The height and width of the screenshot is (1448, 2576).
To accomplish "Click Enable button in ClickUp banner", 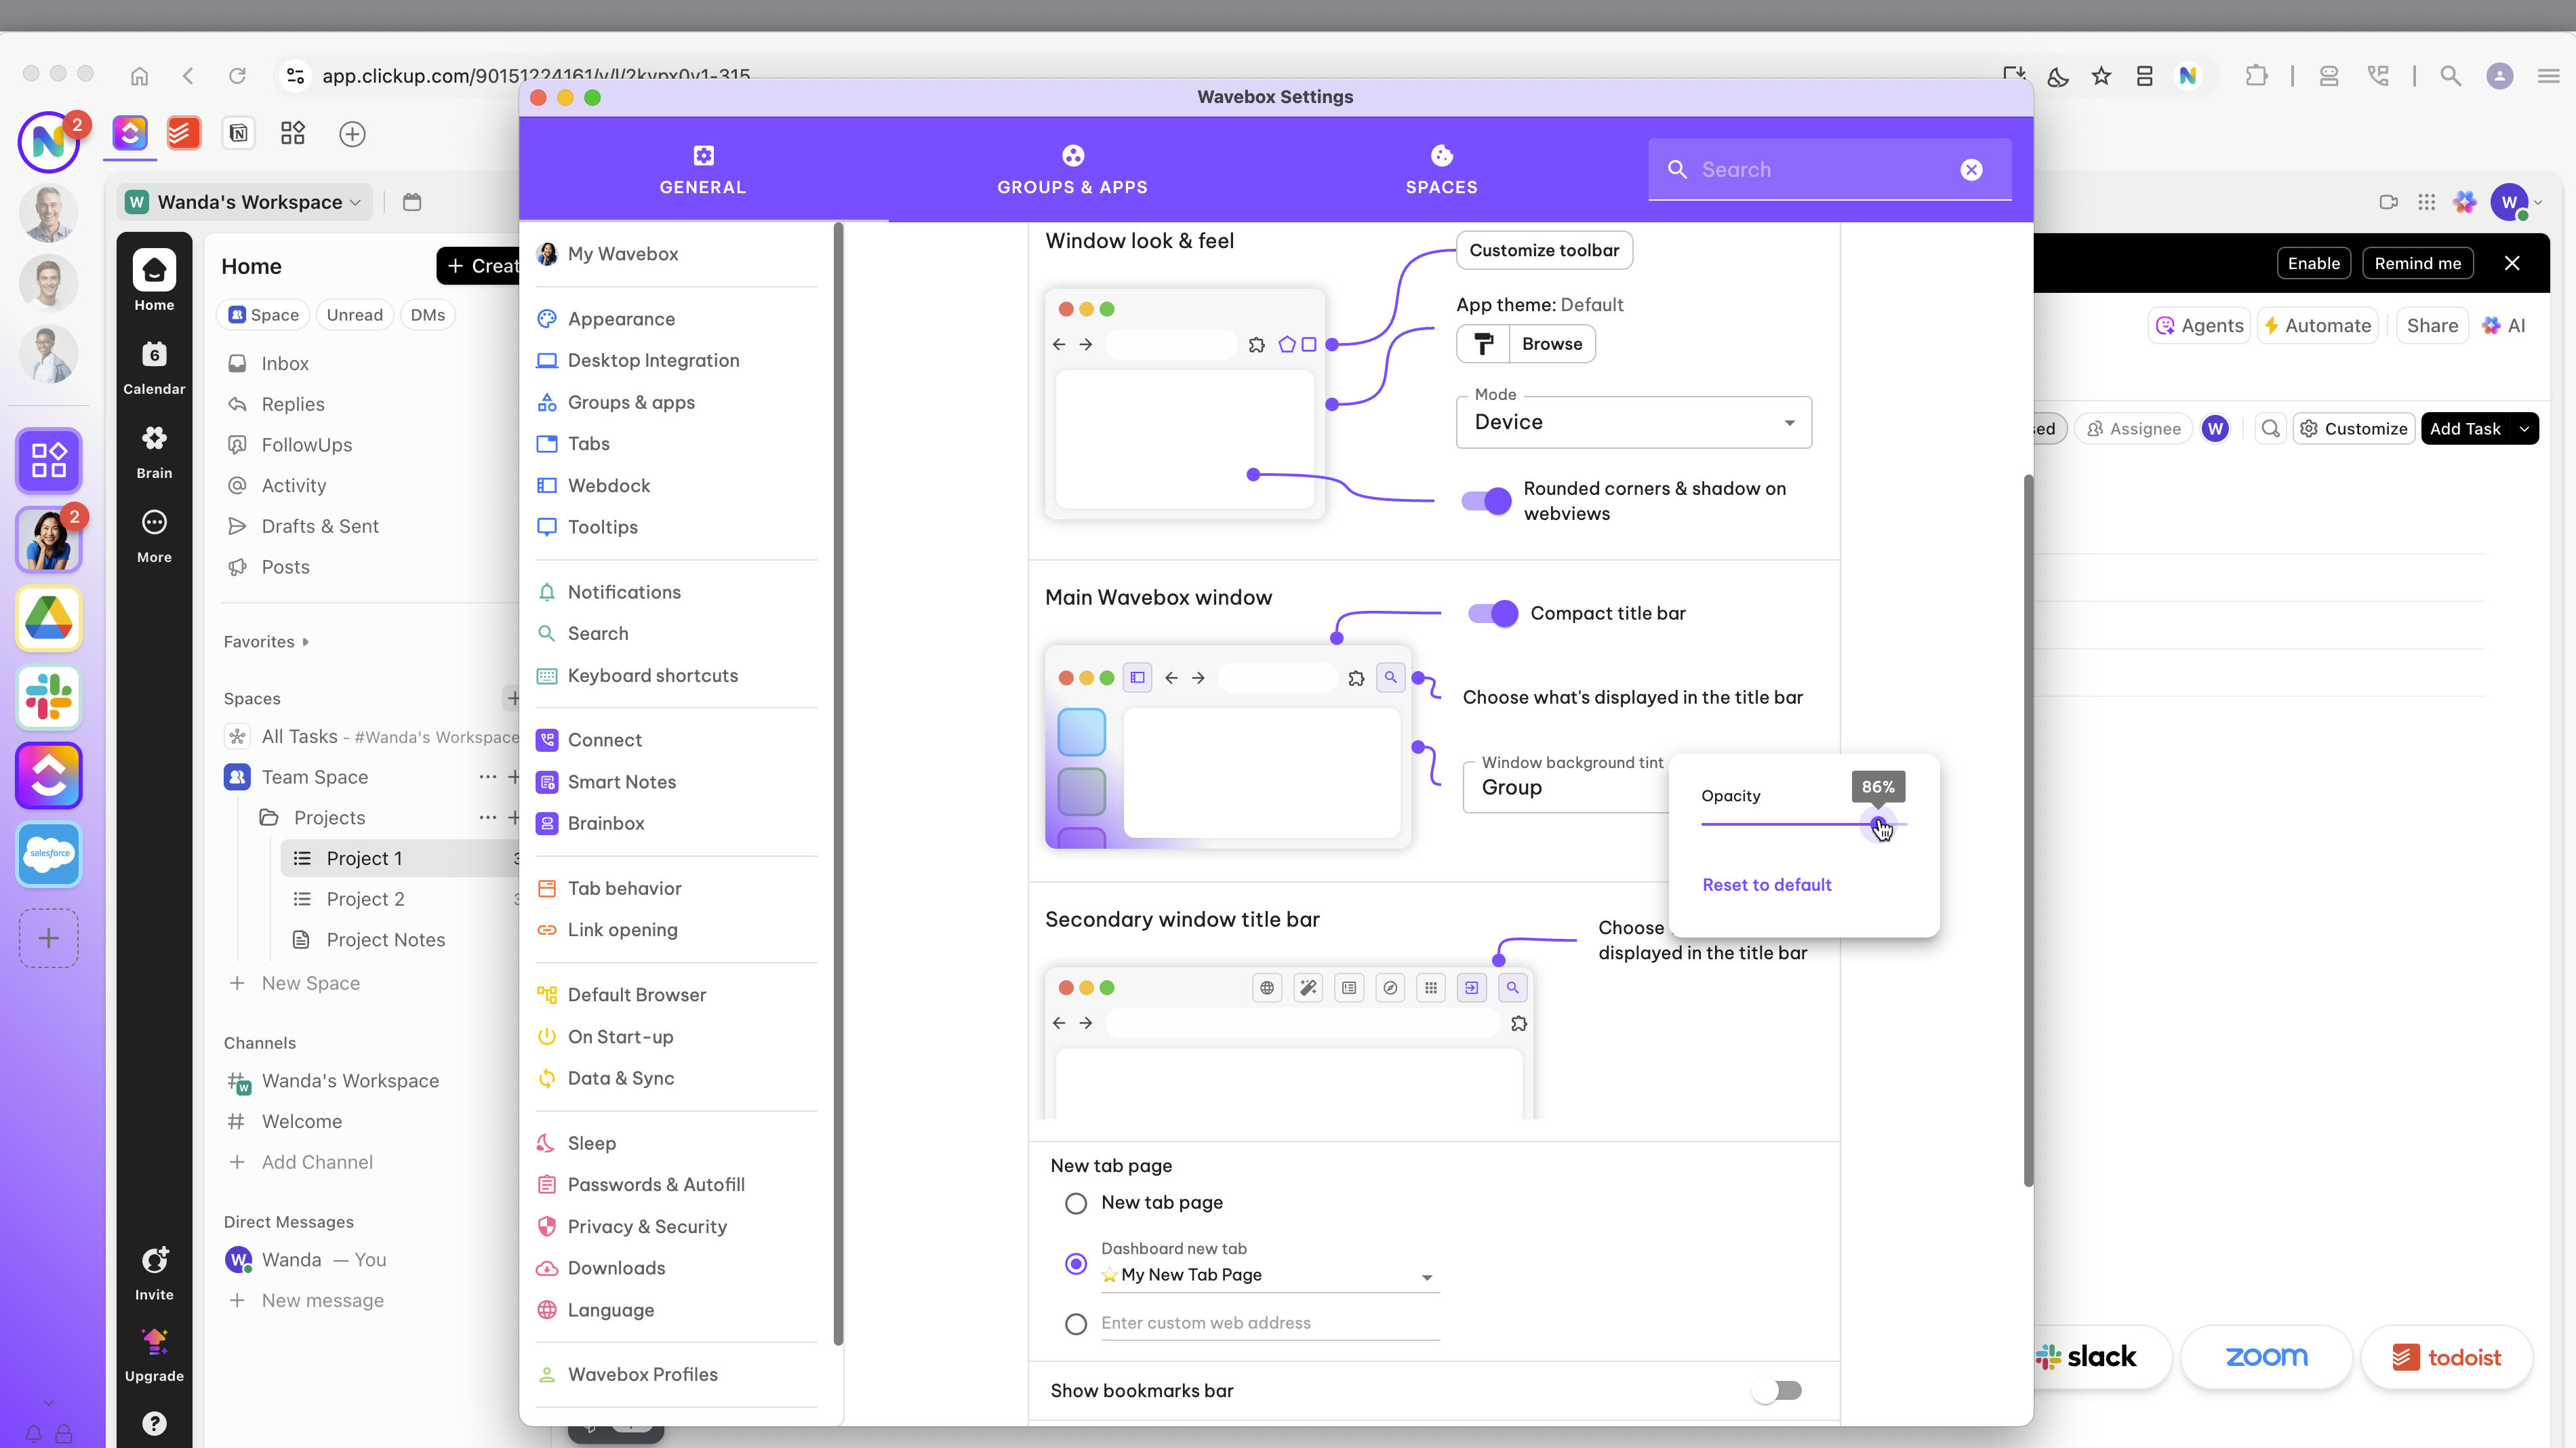I will coord(2313,263).
